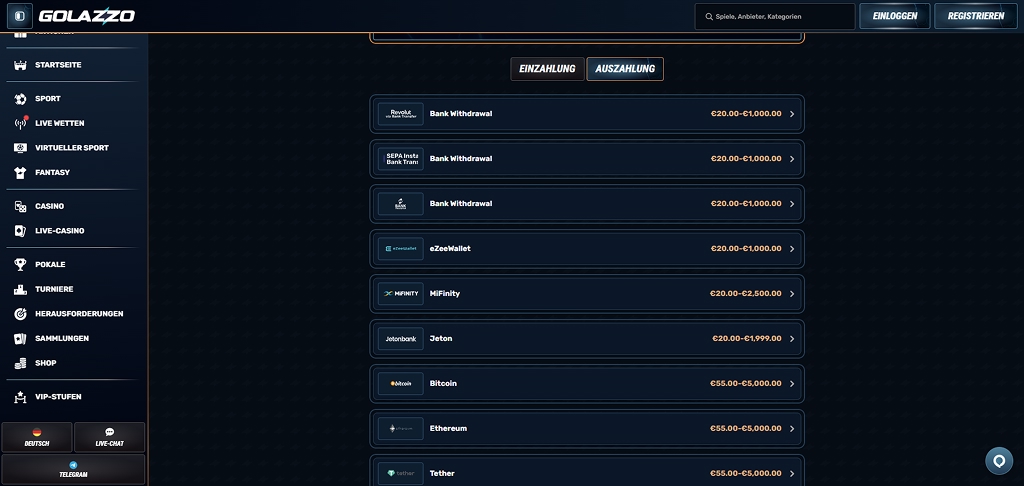Click the eZeeWallet method name
Viewport: 1024px width, 486px height.
tap(450, 249)
